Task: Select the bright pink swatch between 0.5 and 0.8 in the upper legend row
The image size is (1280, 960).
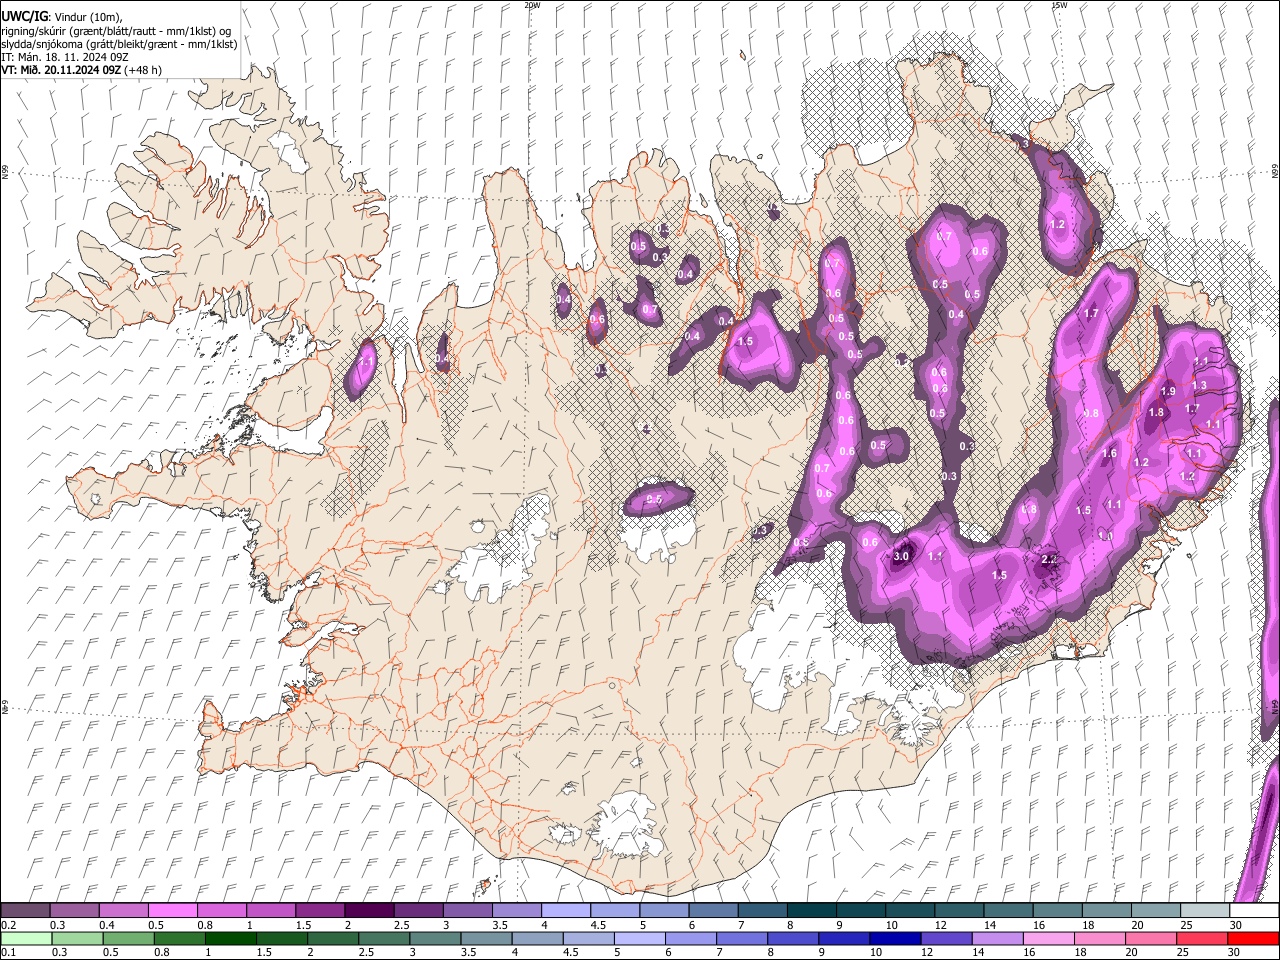Action: point(172,911)
